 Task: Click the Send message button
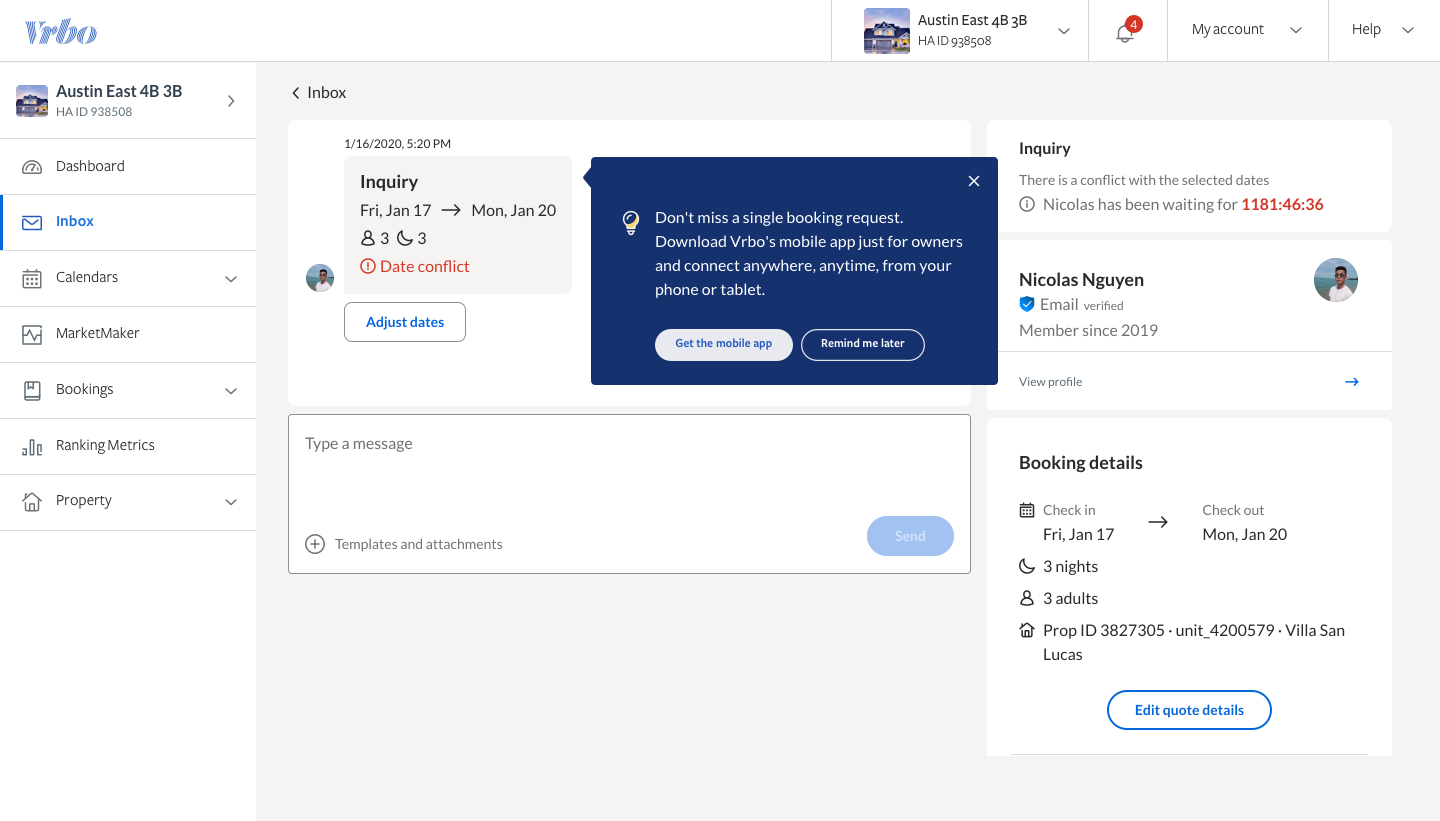coord(910,536)
